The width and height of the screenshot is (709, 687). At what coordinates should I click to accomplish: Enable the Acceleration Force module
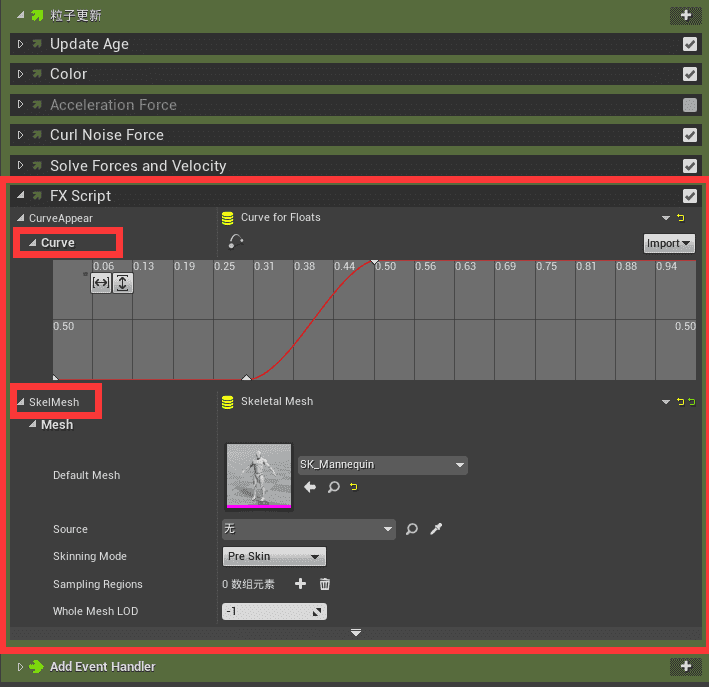coord(689,105)
